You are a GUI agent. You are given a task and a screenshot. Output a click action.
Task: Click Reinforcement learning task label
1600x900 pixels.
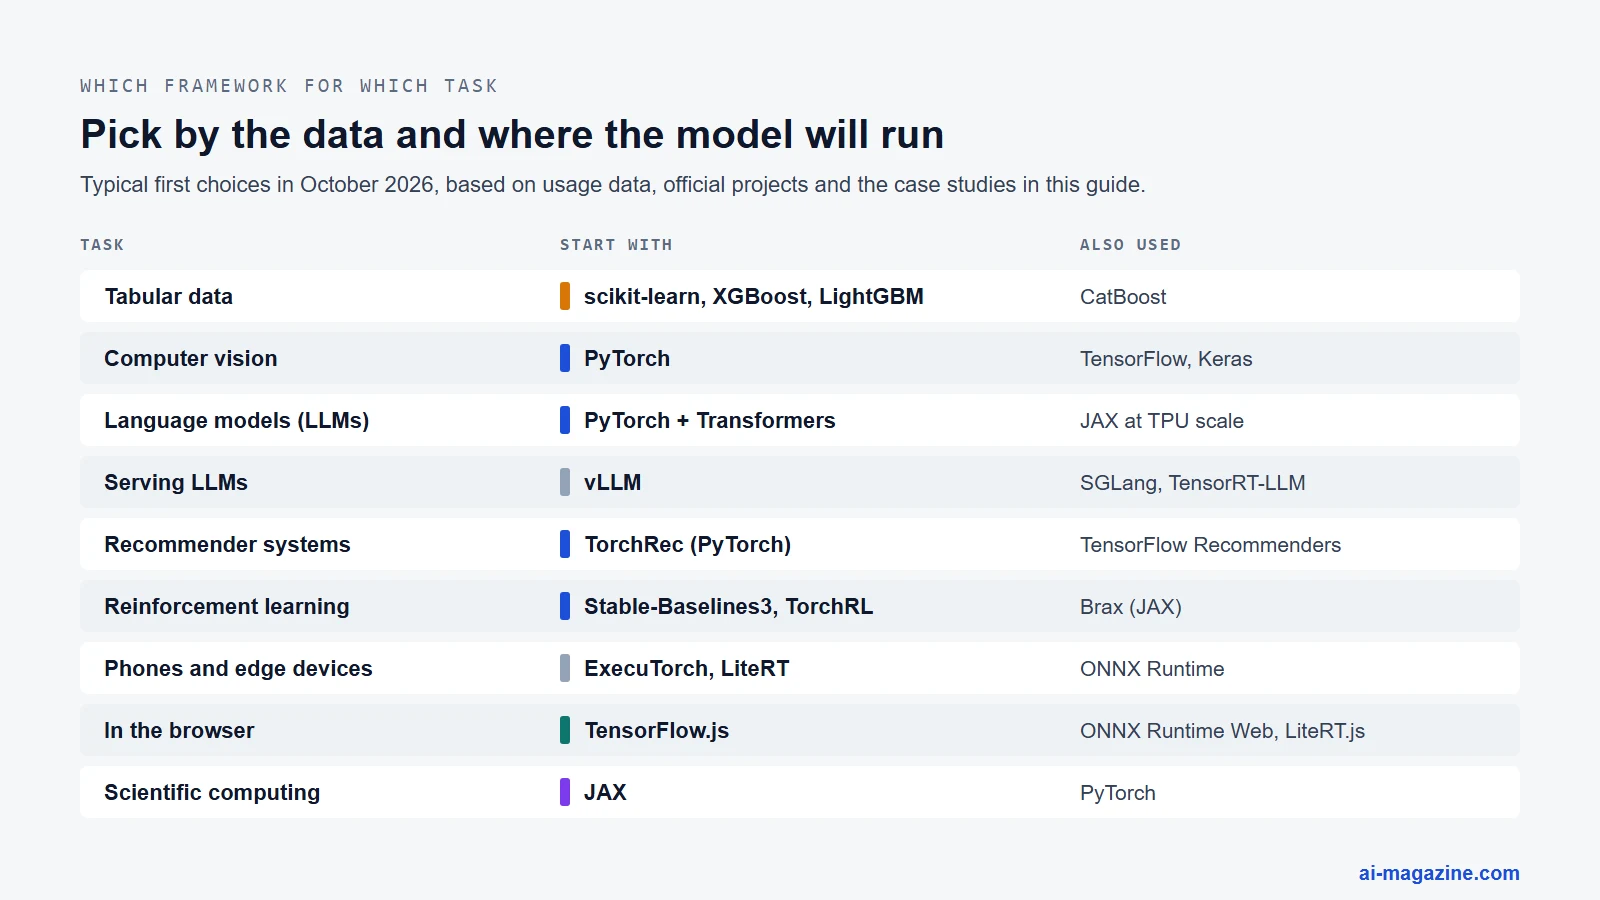point(227,606)
